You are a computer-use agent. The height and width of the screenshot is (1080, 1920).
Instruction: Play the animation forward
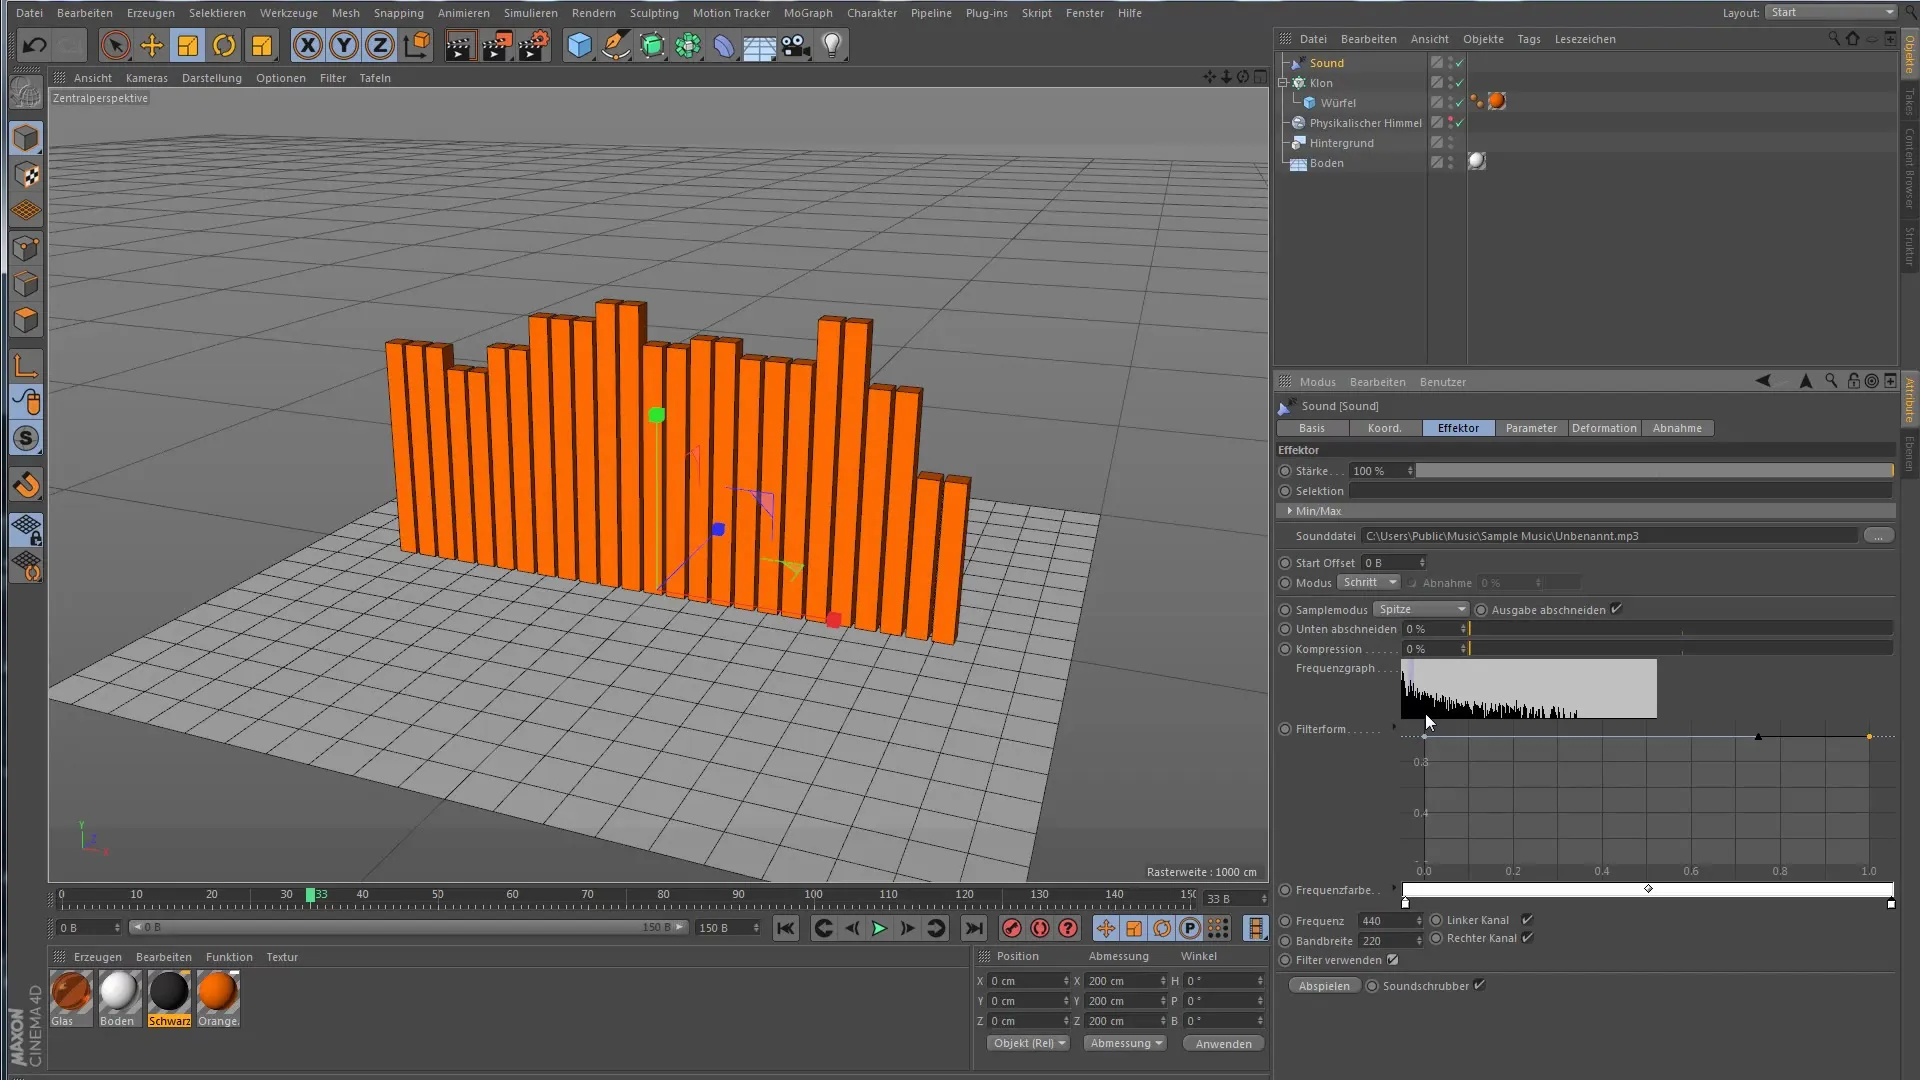[x=879, y=928]
